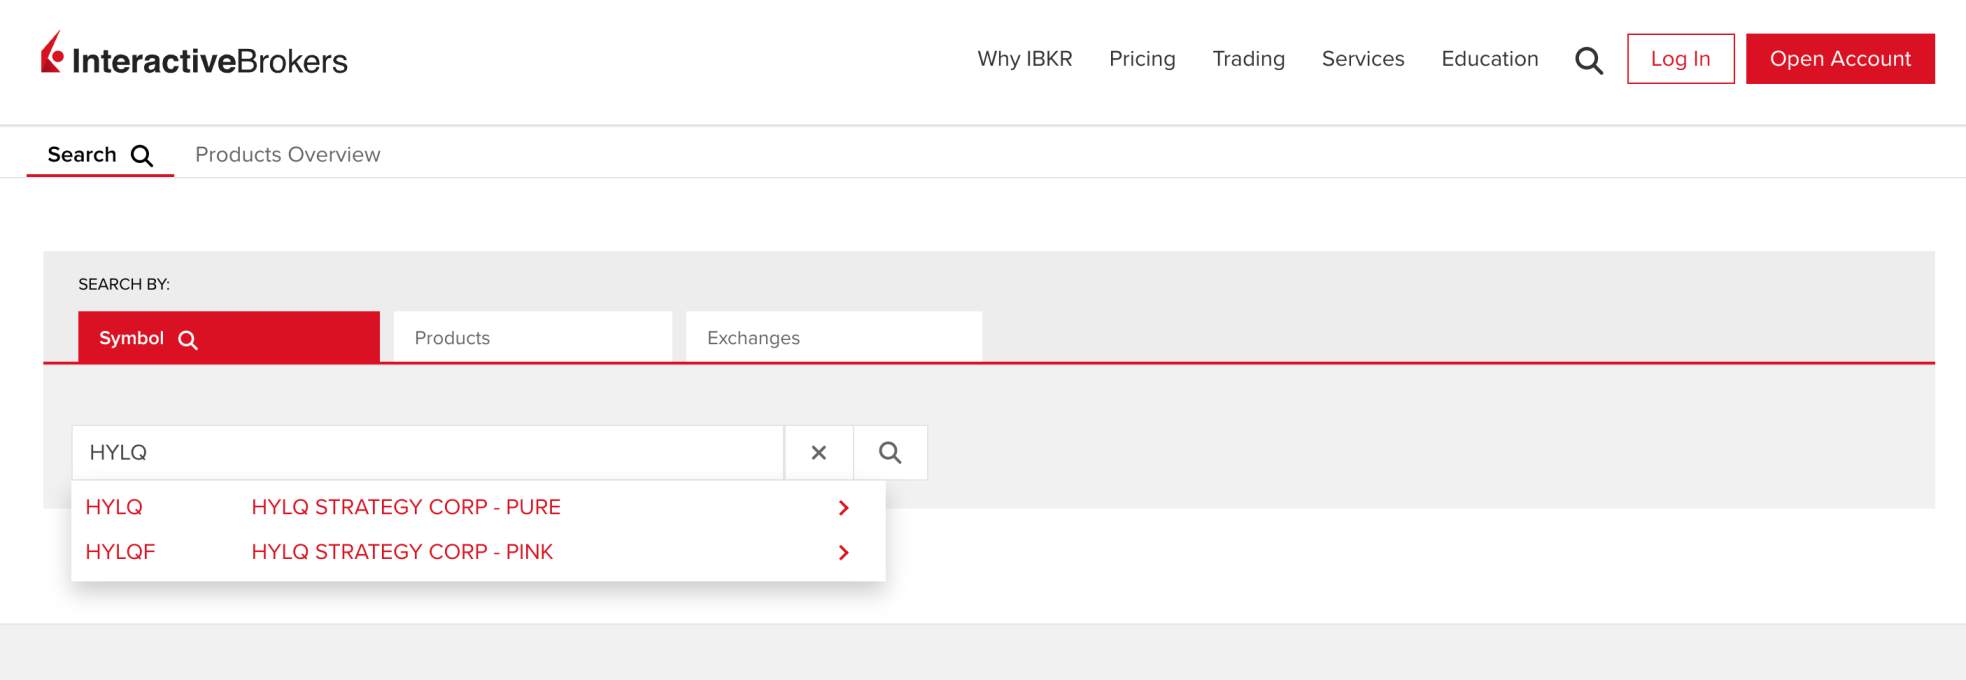The height and width of the screenshot is (680, 1966).
Task: Click into the HYLQ symbol input field
Action: pyautogui.click(x=428, y=453)
